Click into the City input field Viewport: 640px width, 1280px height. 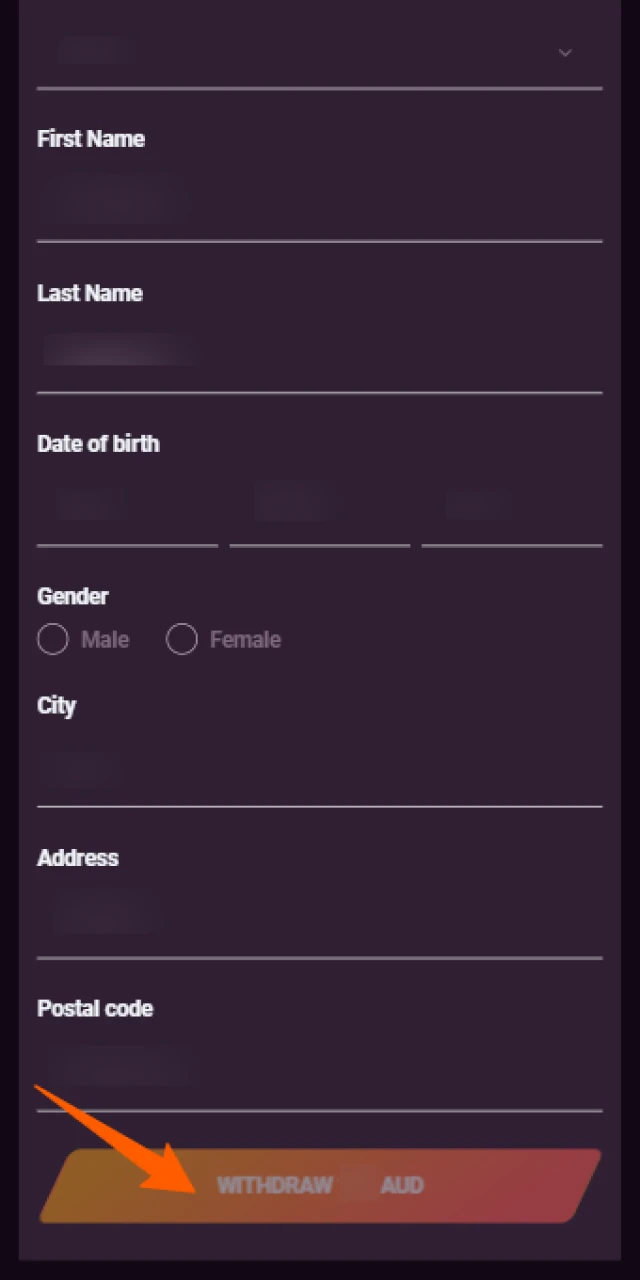(x=318, y=768)
